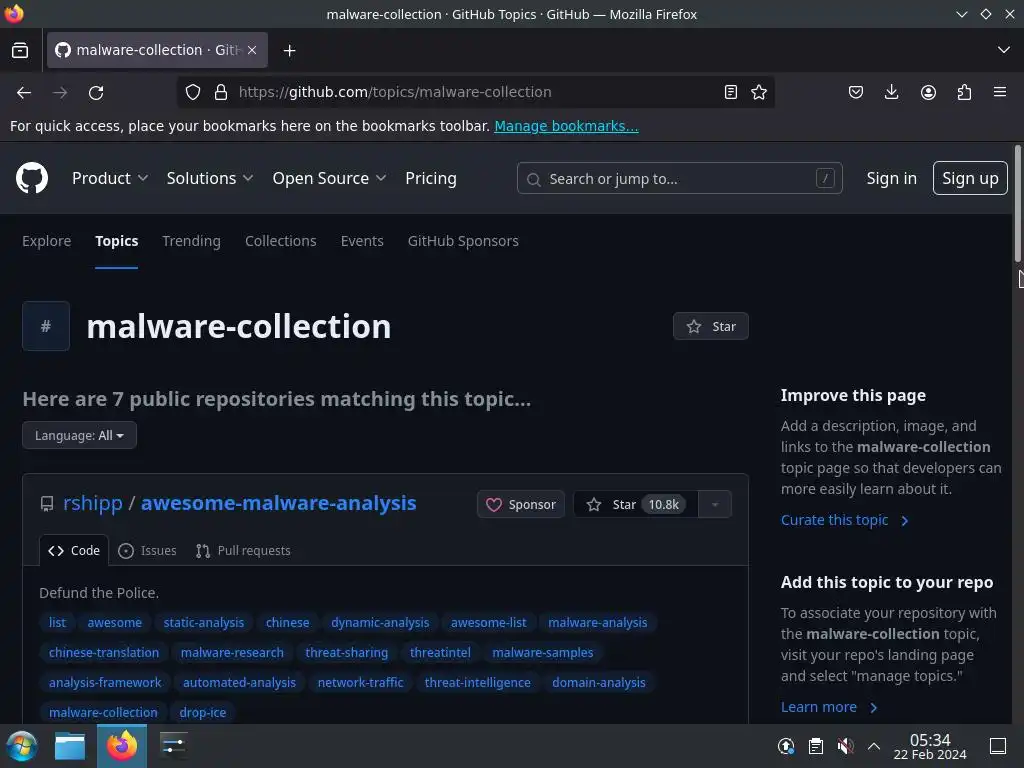Open the file manager taskbar icon
The height and width of the screenshot is (768, 1024).
70,746
